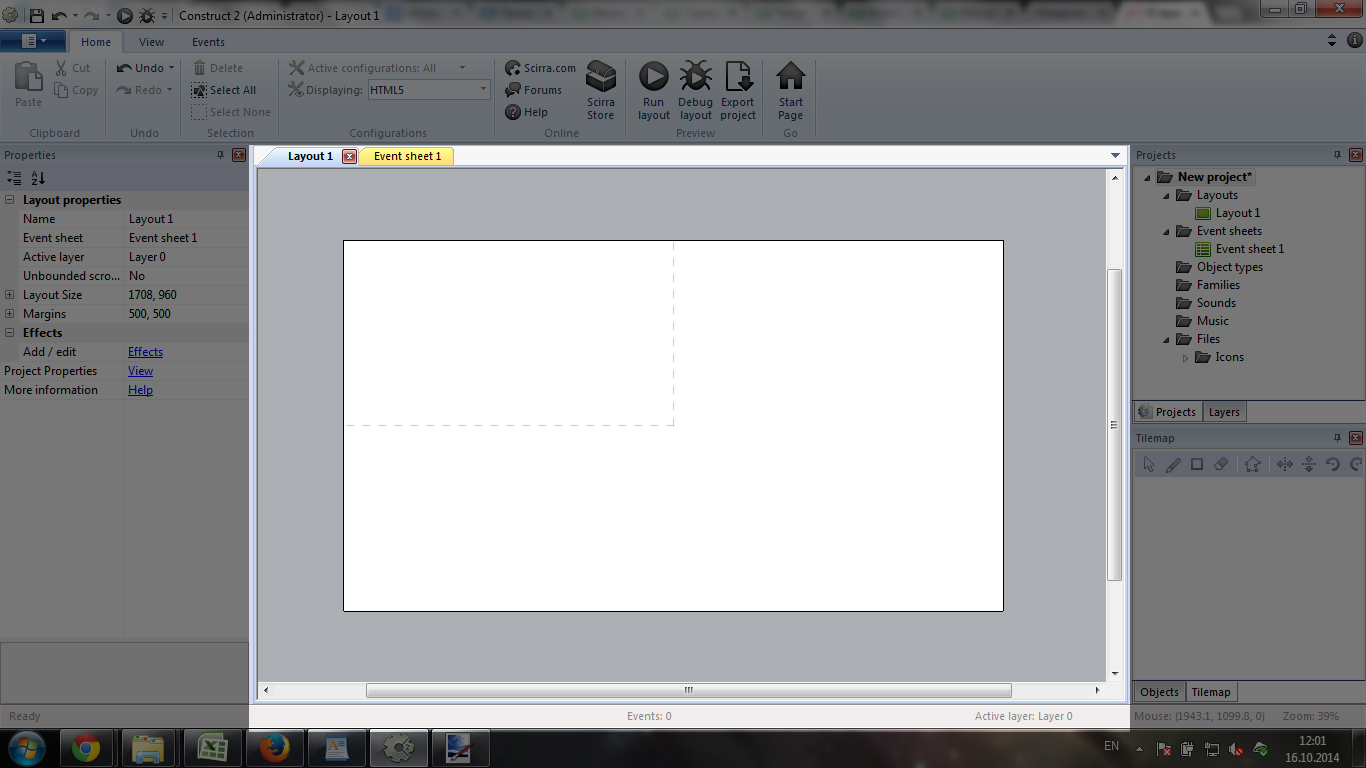Viewport: 1366px width, 768px height.
Task: Switch to the View ribbon tab
Action: point(152,42)
